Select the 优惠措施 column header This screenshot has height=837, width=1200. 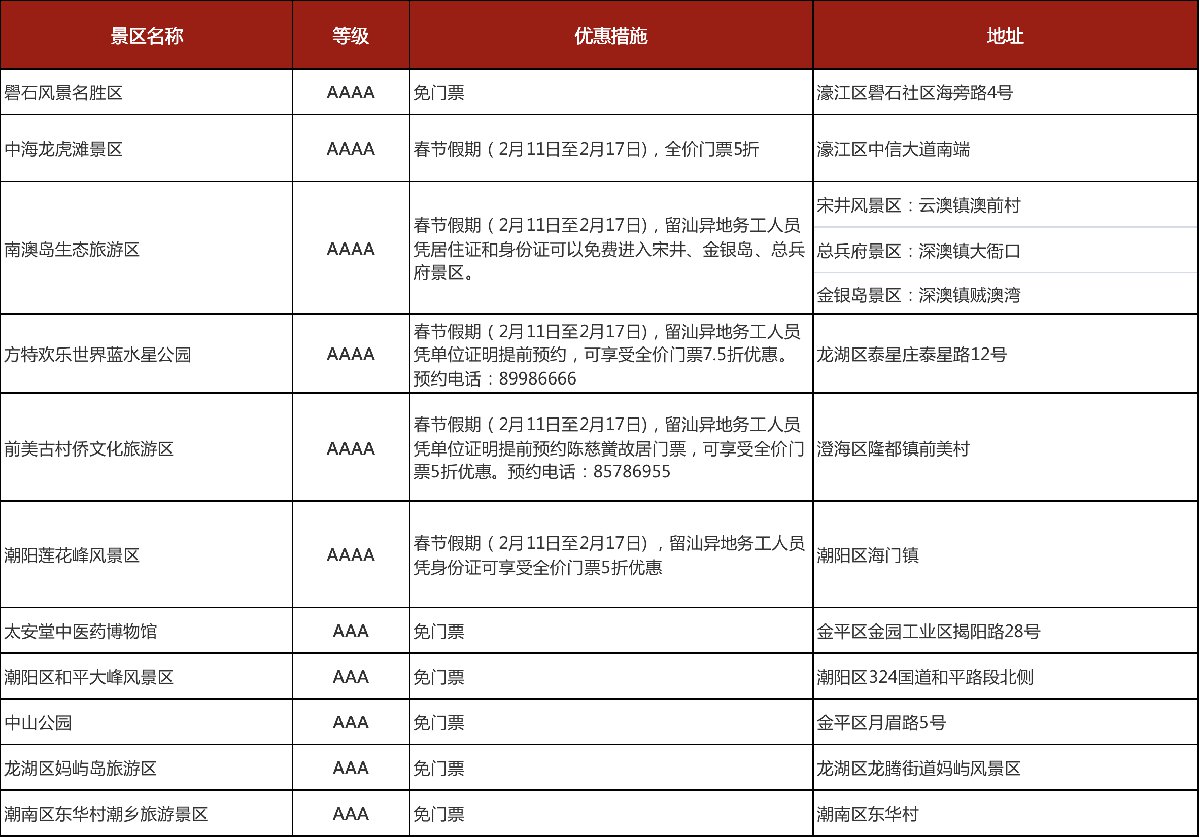611,36
